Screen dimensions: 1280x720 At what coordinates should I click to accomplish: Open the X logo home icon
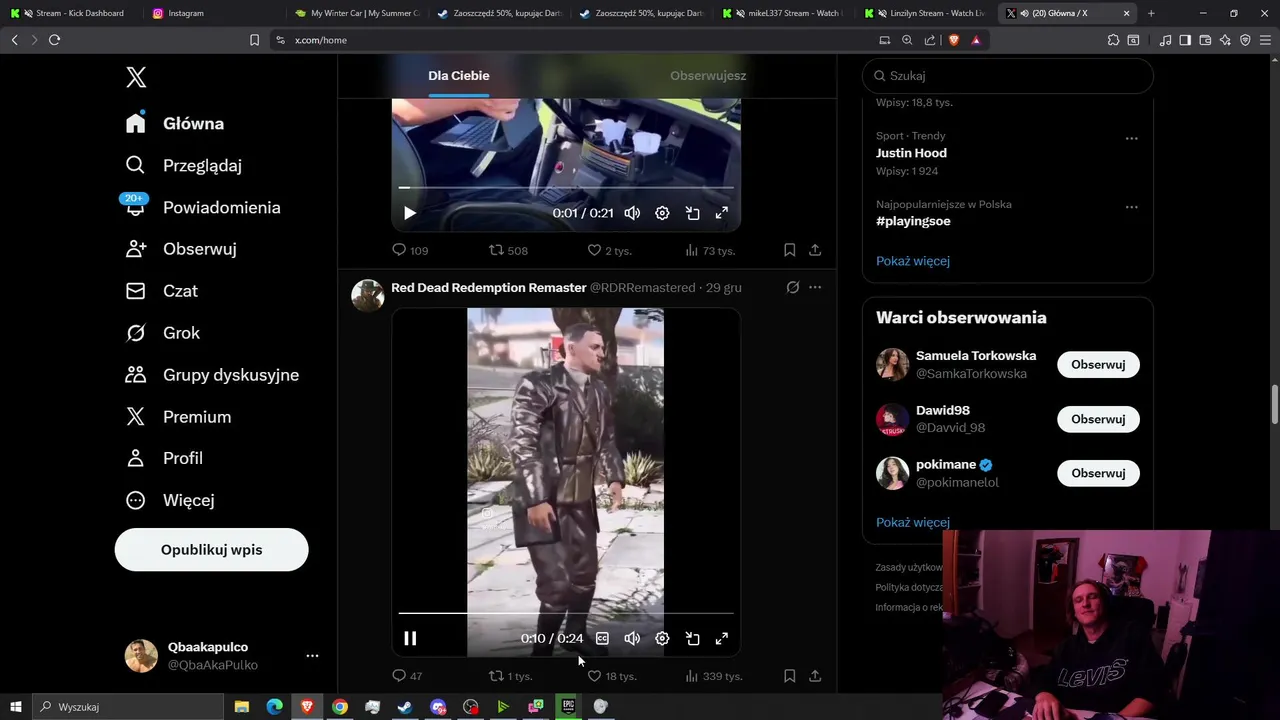(136, 77)
